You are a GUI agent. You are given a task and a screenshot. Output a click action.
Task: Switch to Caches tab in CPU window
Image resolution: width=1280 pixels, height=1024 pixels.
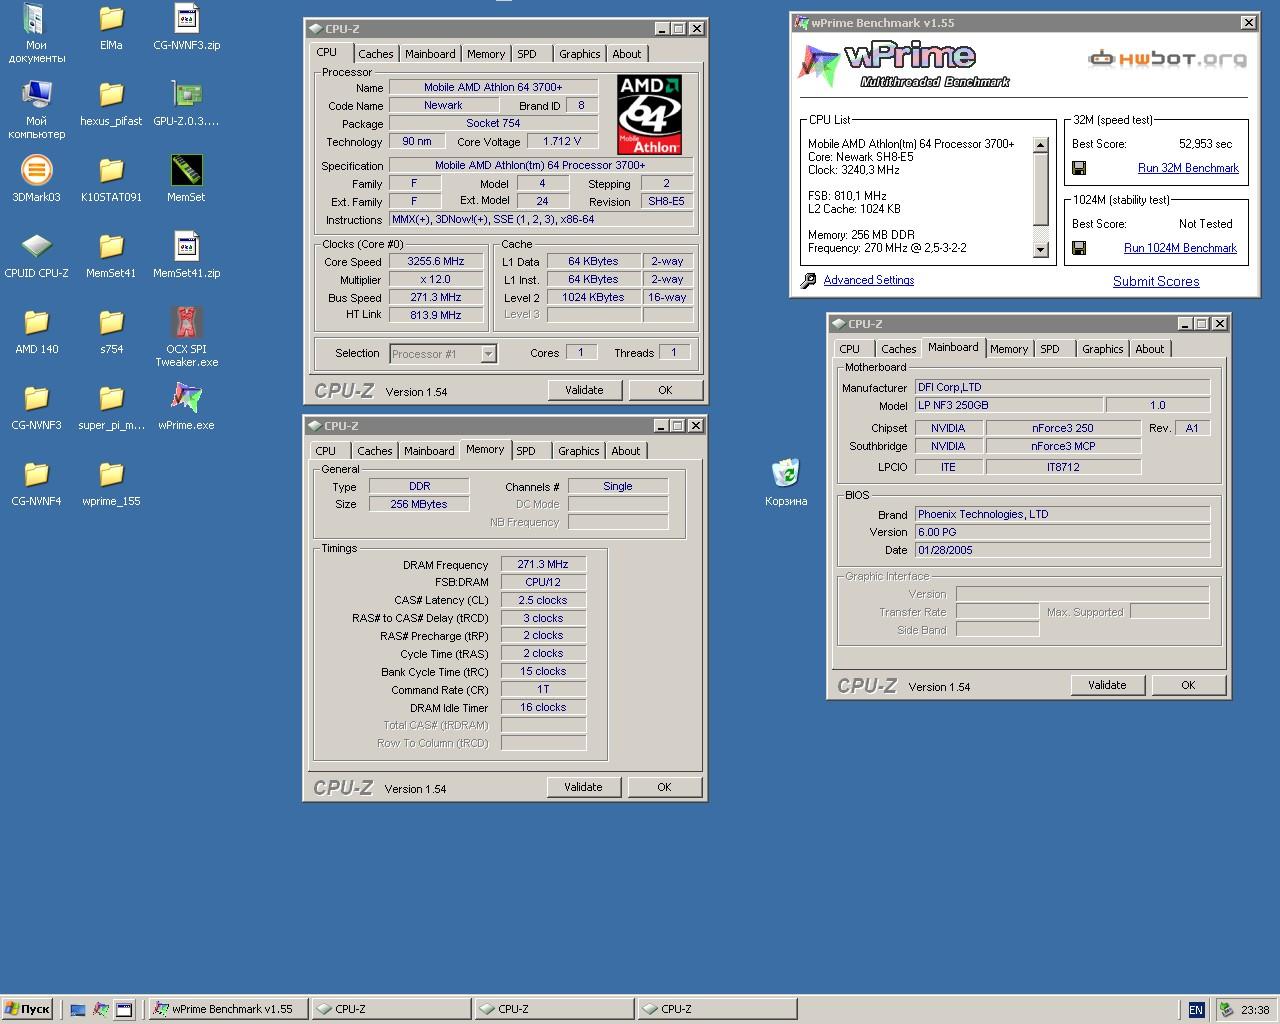tap(375, 54)
